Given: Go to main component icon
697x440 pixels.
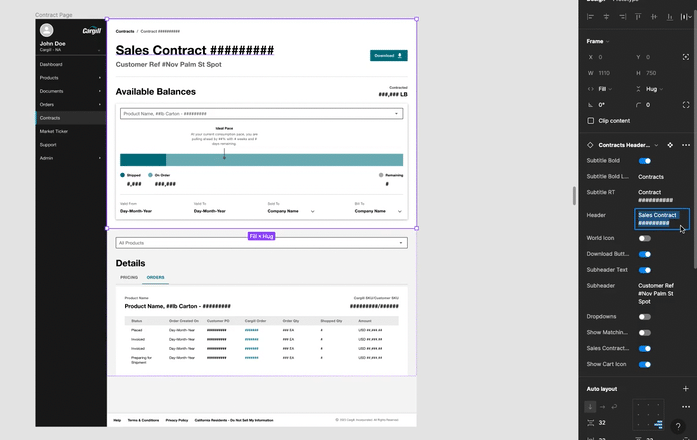Looking at the screenshot, I should (x=670, y=145).
